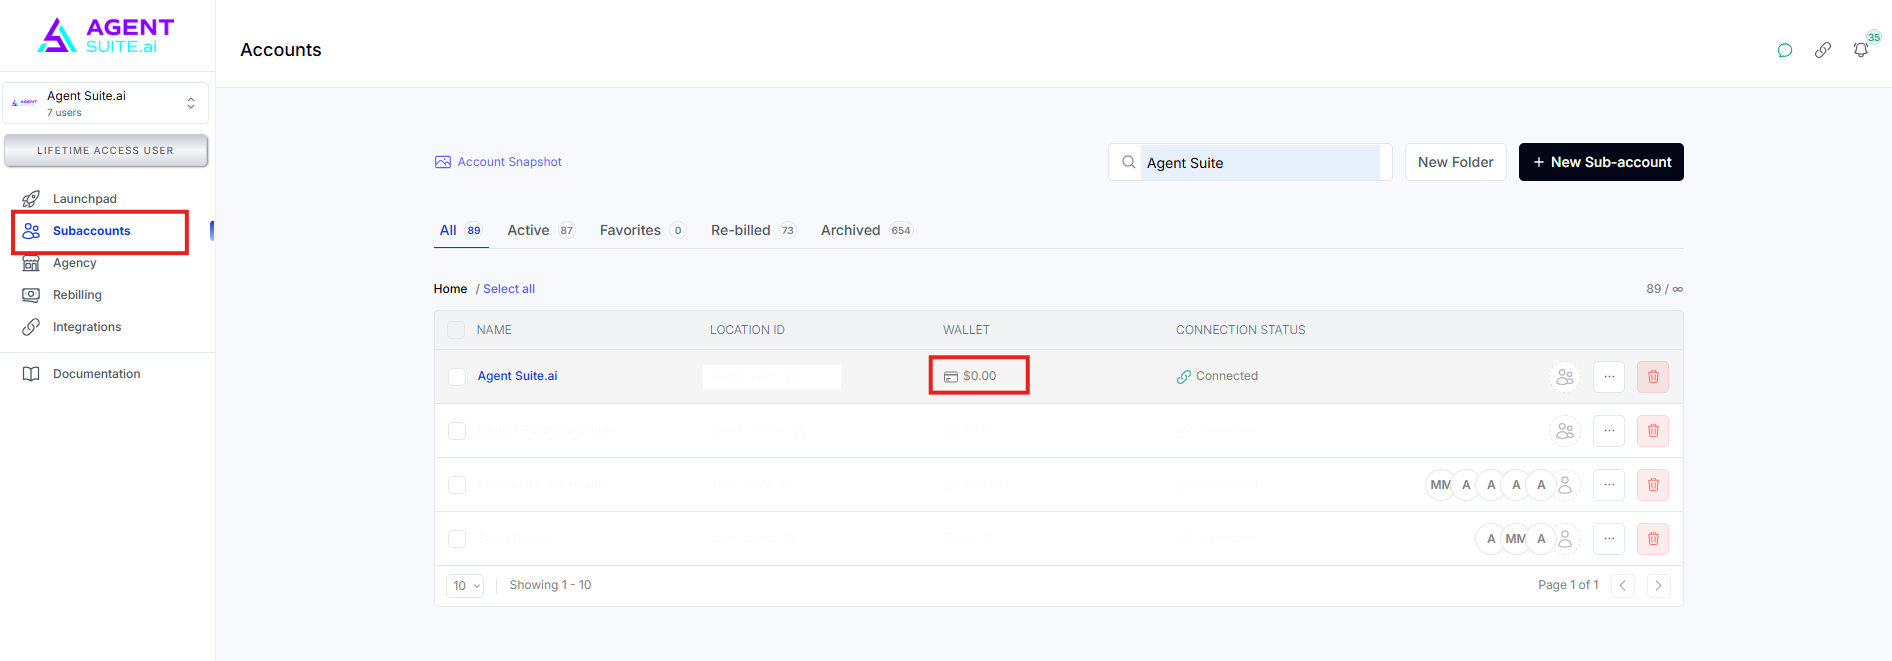1892x661 pixels.
Task: Open Launchpad in the sidebar
Action: (x=85, y=199)
